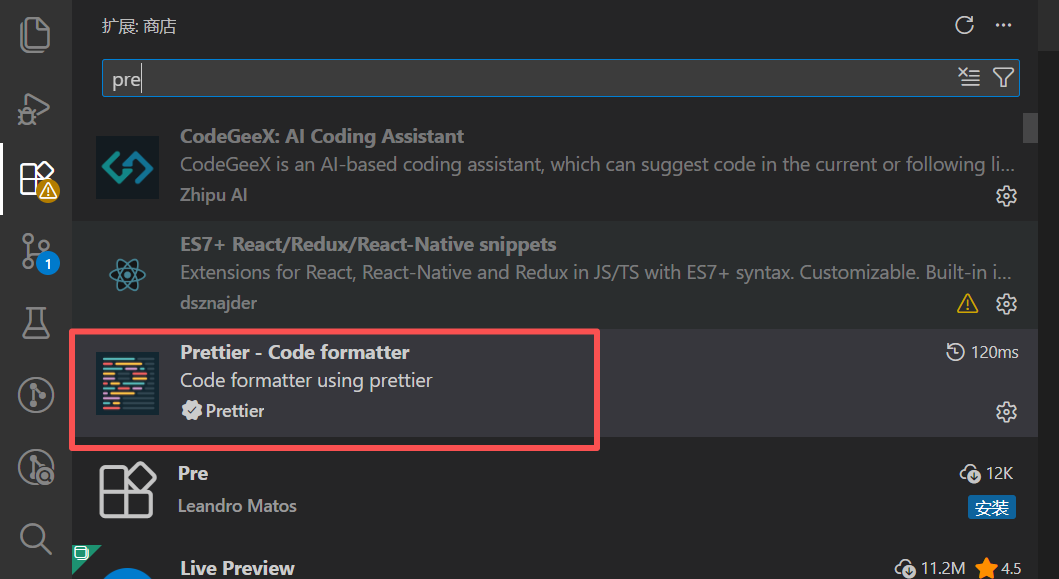This screenshot has height=579, width=1059.
Task: Manage CodeGeeX extension gear
Action: [1006, 196]
